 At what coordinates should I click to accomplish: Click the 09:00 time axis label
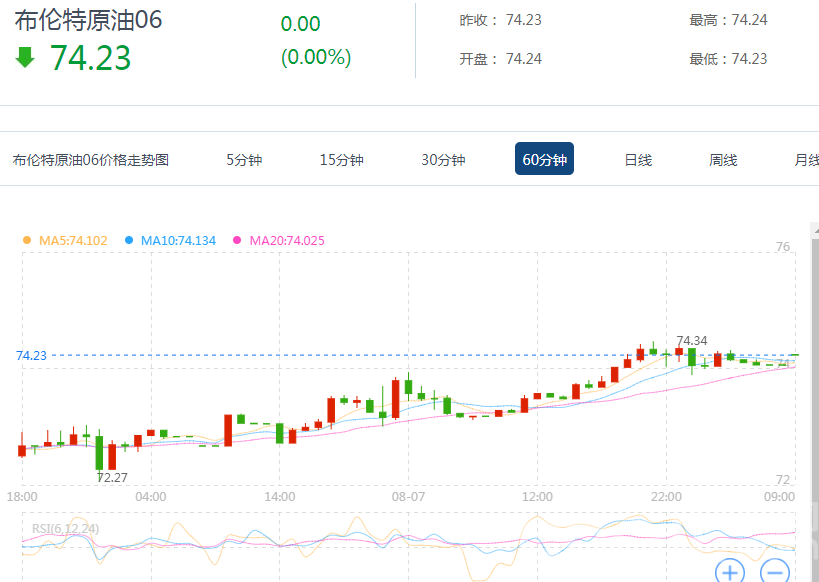(779, 496)
